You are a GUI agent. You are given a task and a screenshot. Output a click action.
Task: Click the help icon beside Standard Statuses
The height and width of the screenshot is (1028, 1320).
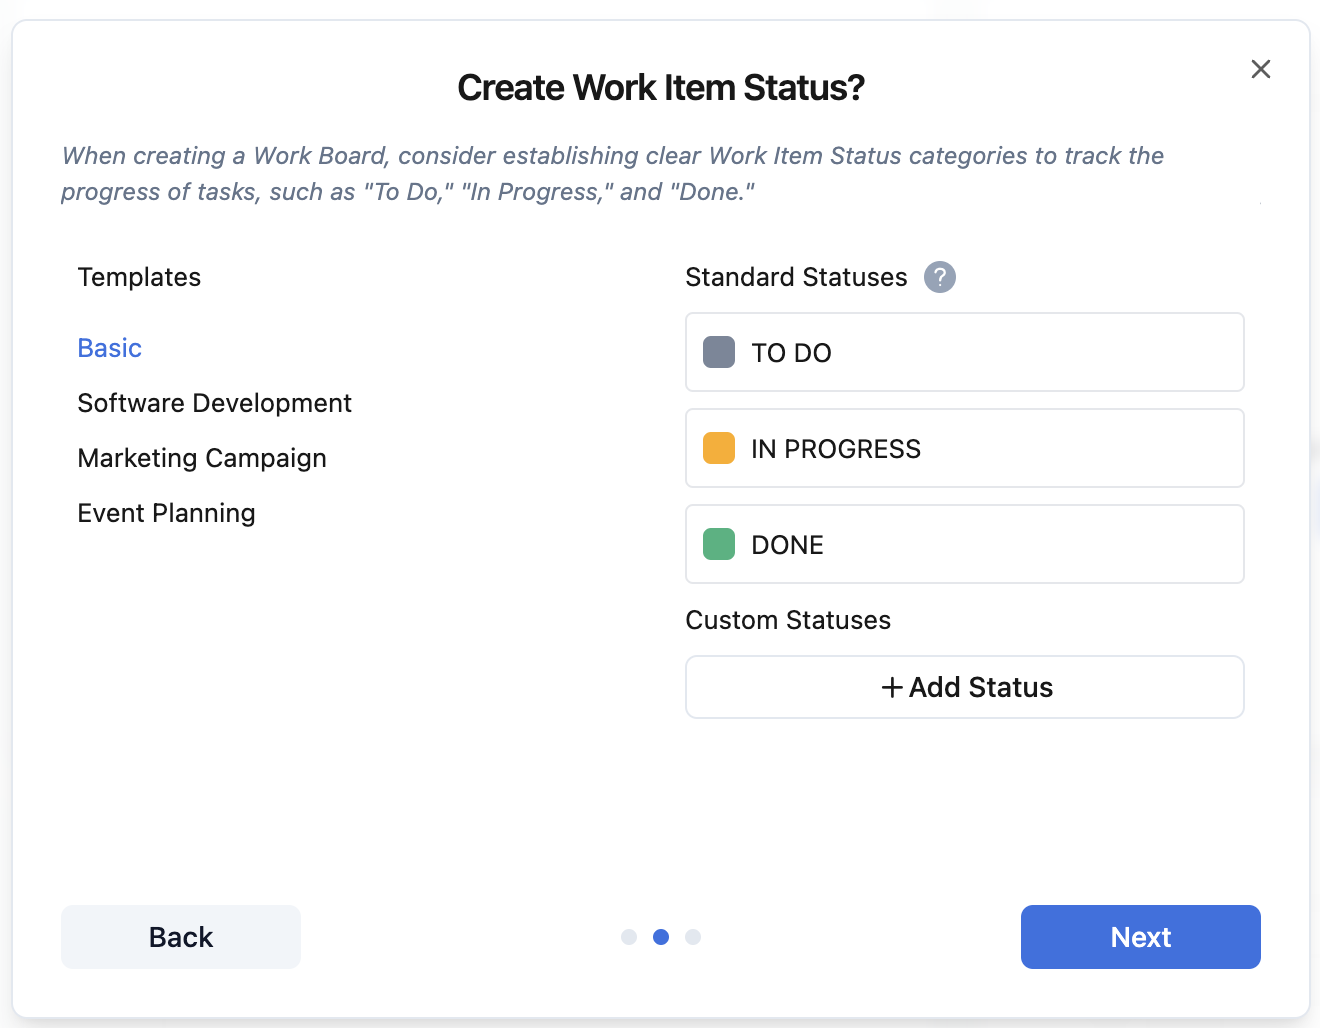click(939, 277)
